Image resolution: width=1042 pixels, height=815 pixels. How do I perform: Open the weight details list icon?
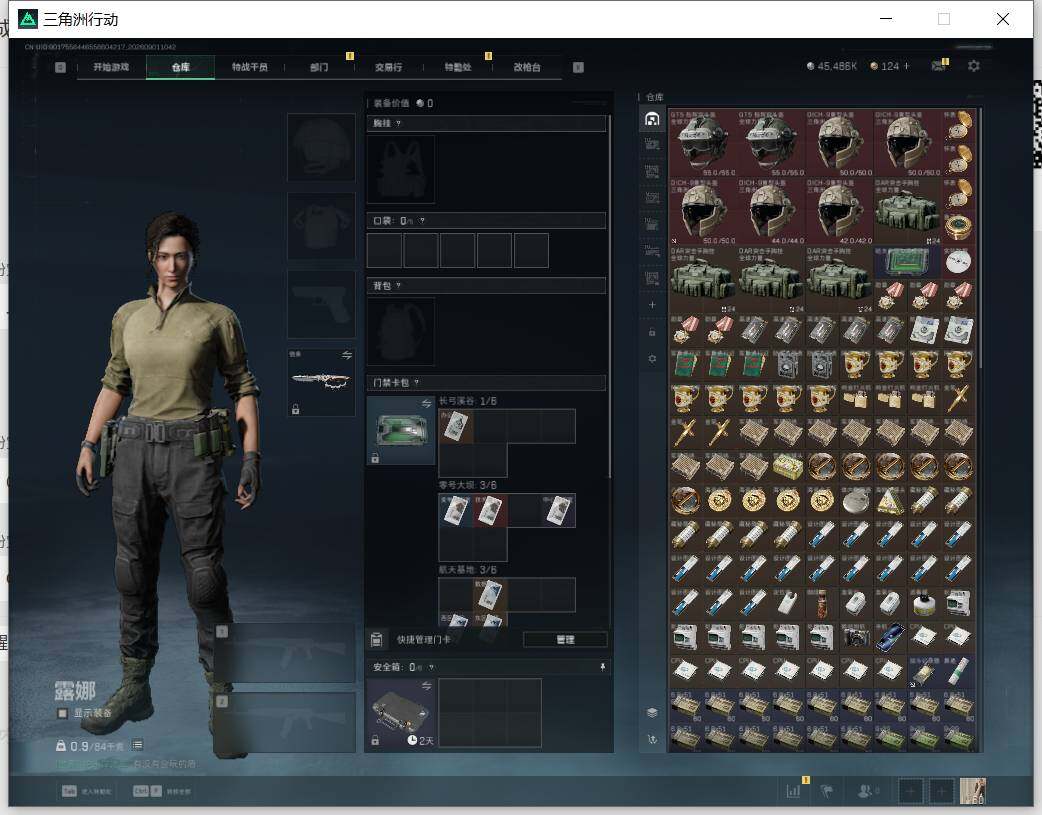tap(137, 745)
